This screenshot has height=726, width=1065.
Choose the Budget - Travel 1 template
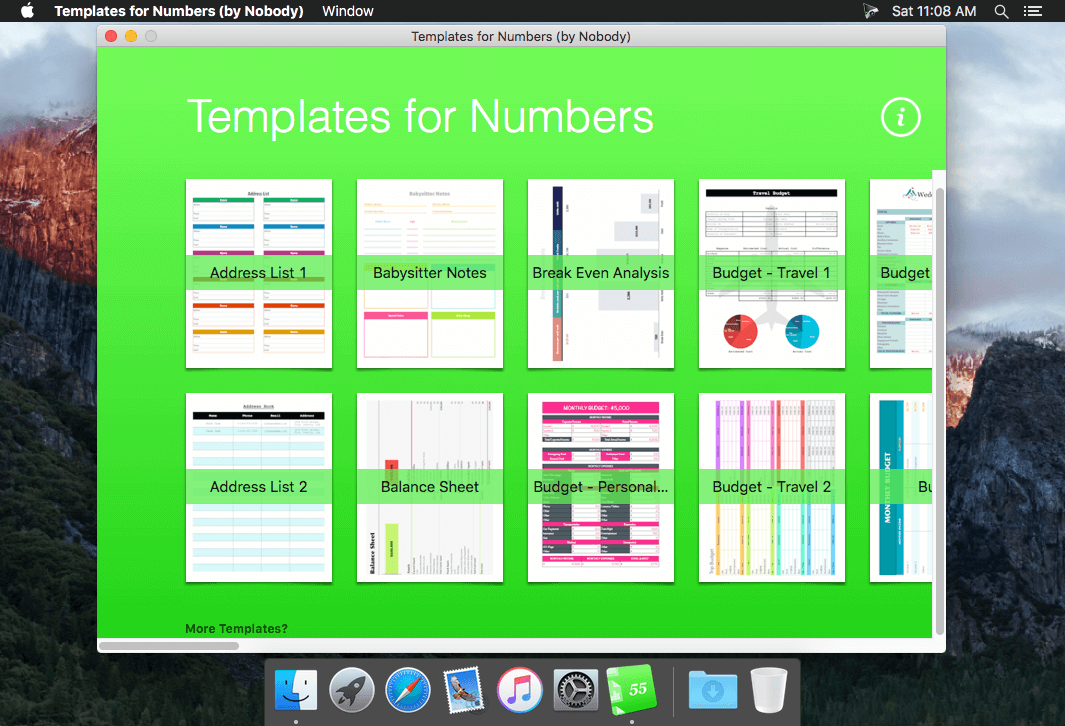click(772, 274)
